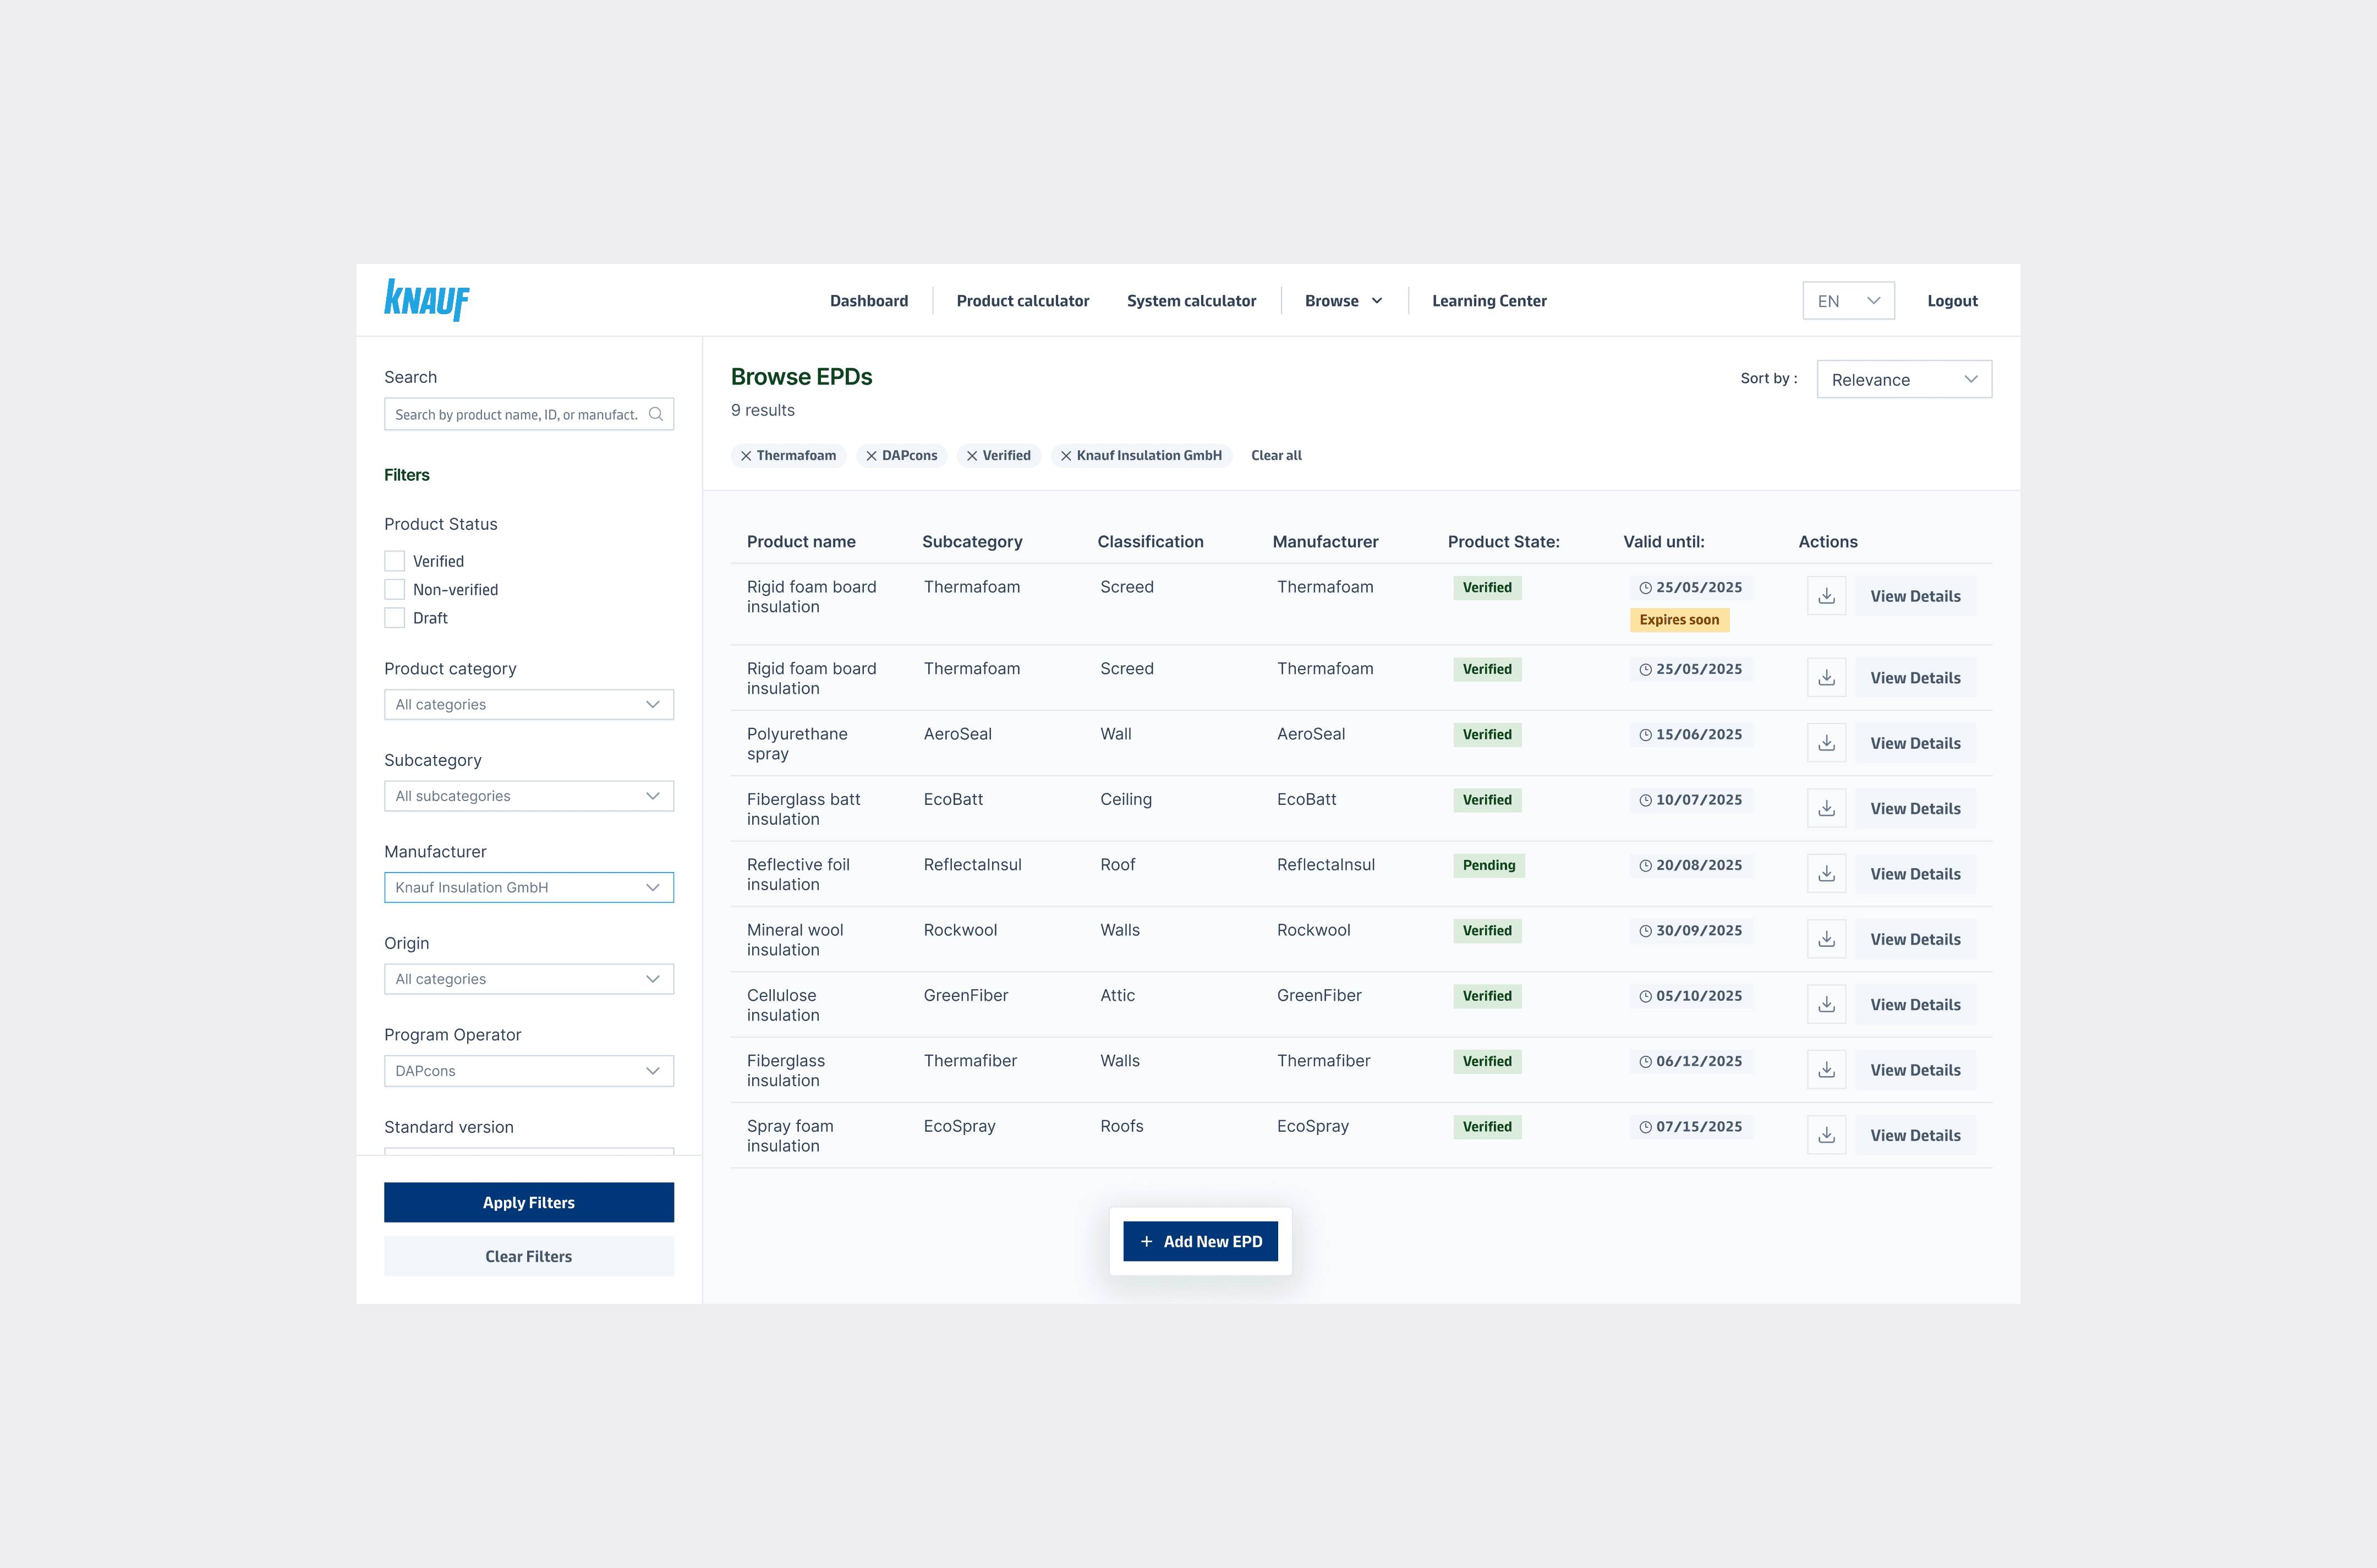The width and height of the screenshot is (2377, 1568).
Task: Enable the Non-verified checkbox
Action: (x=395, y=590)
